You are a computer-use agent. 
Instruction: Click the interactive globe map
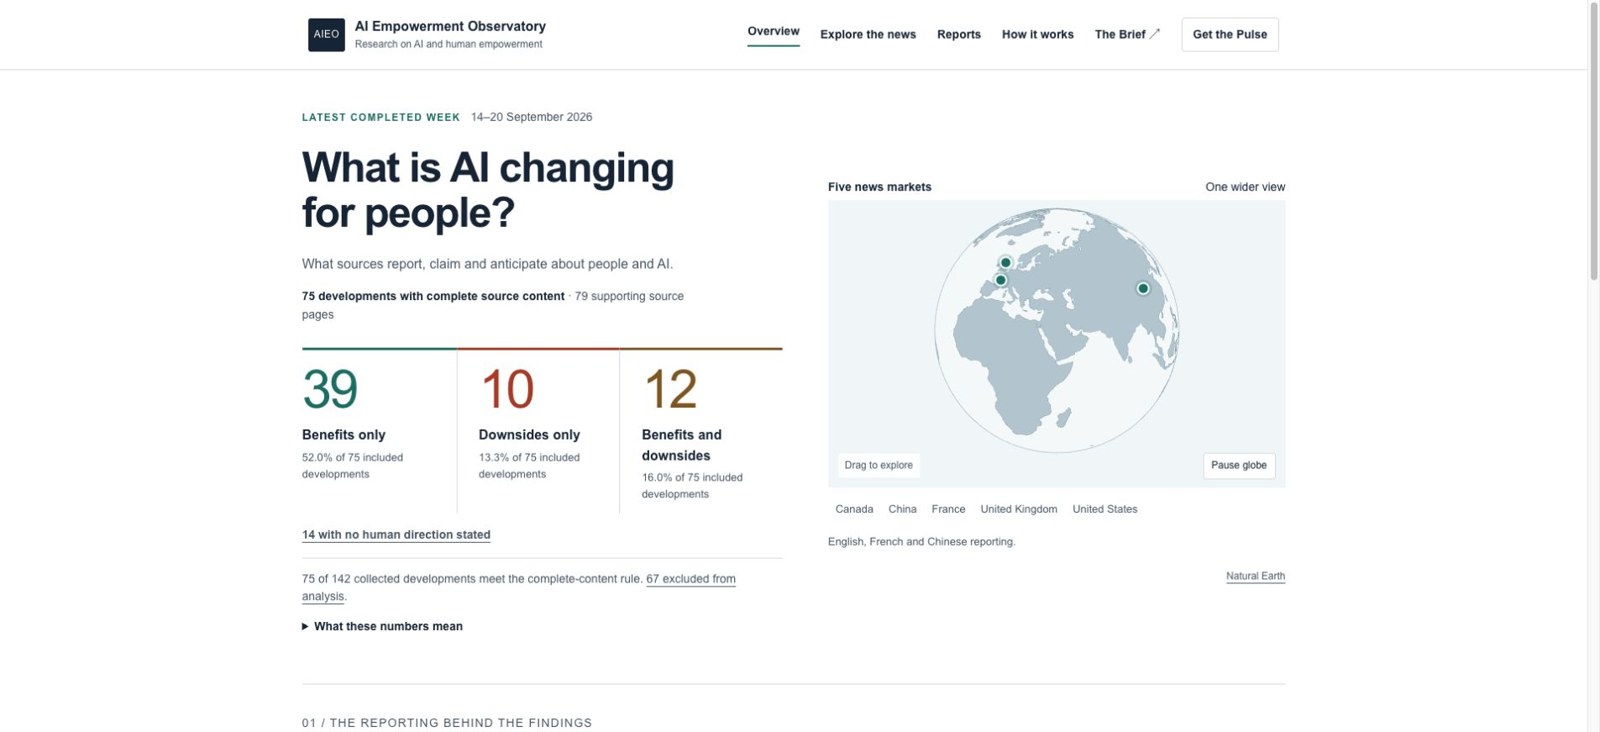1056,330
